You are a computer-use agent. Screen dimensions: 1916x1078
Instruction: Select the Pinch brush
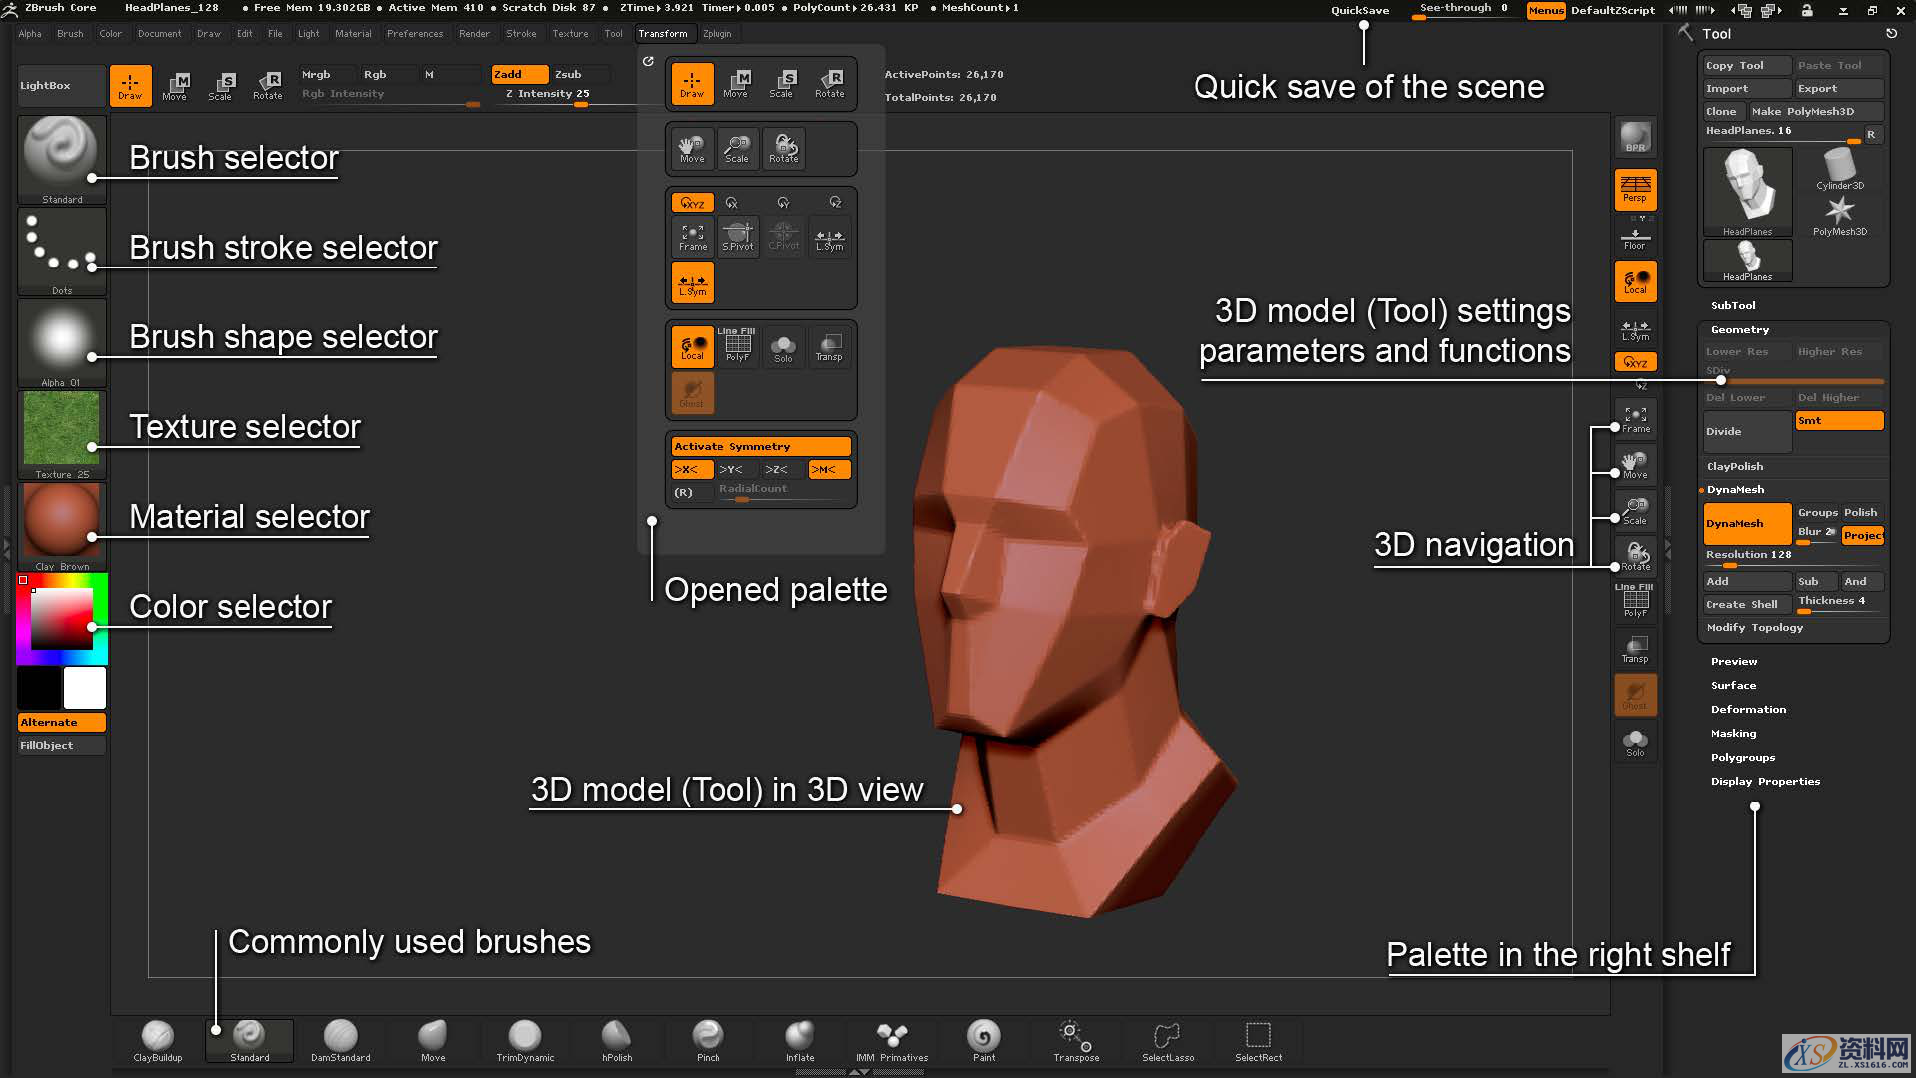click(x=708, y=1040)
